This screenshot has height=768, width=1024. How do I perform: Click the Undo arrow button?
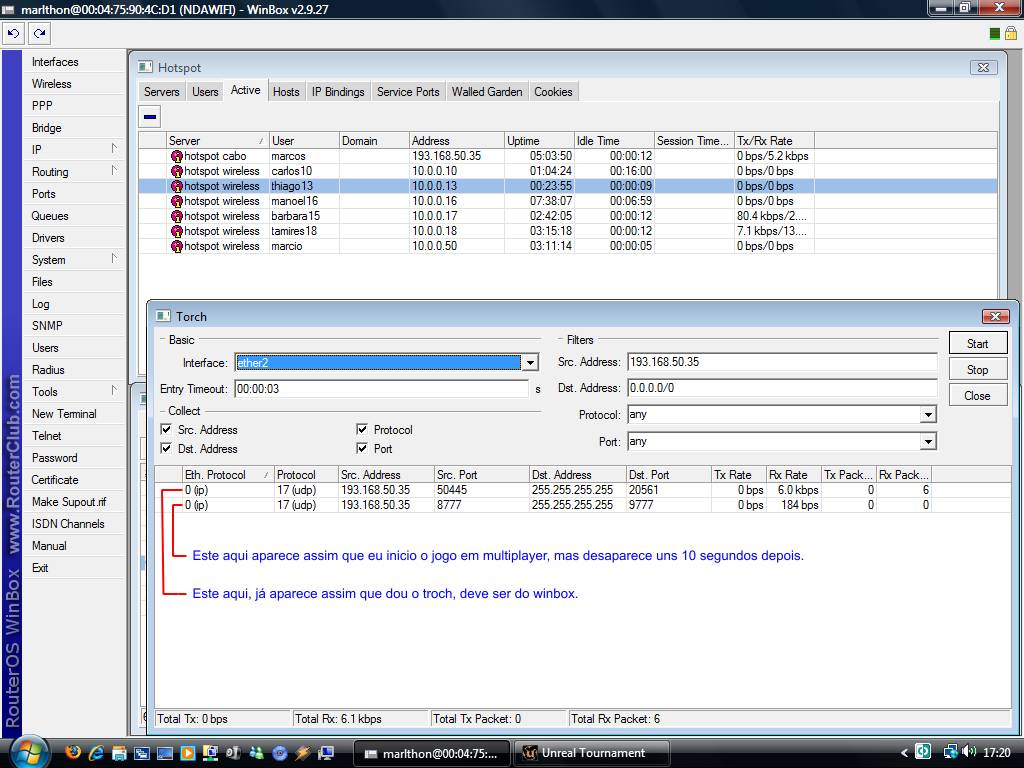coord(13,33)
